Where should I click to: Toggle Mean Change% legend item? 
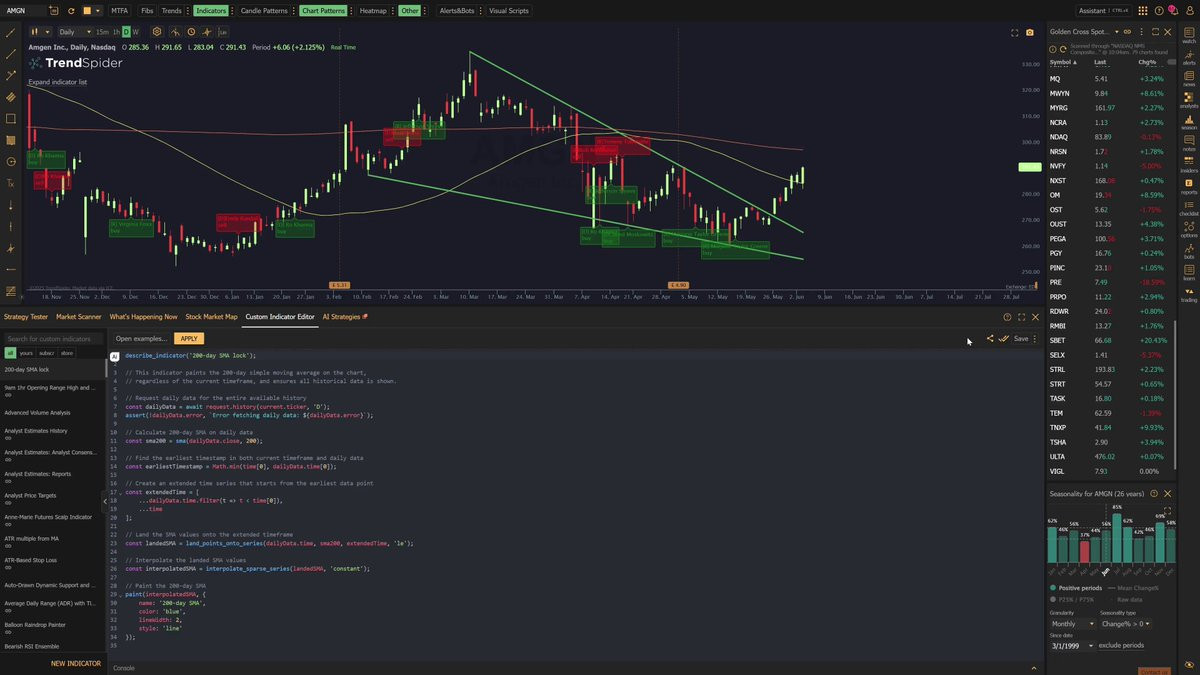coord(1134,588)
